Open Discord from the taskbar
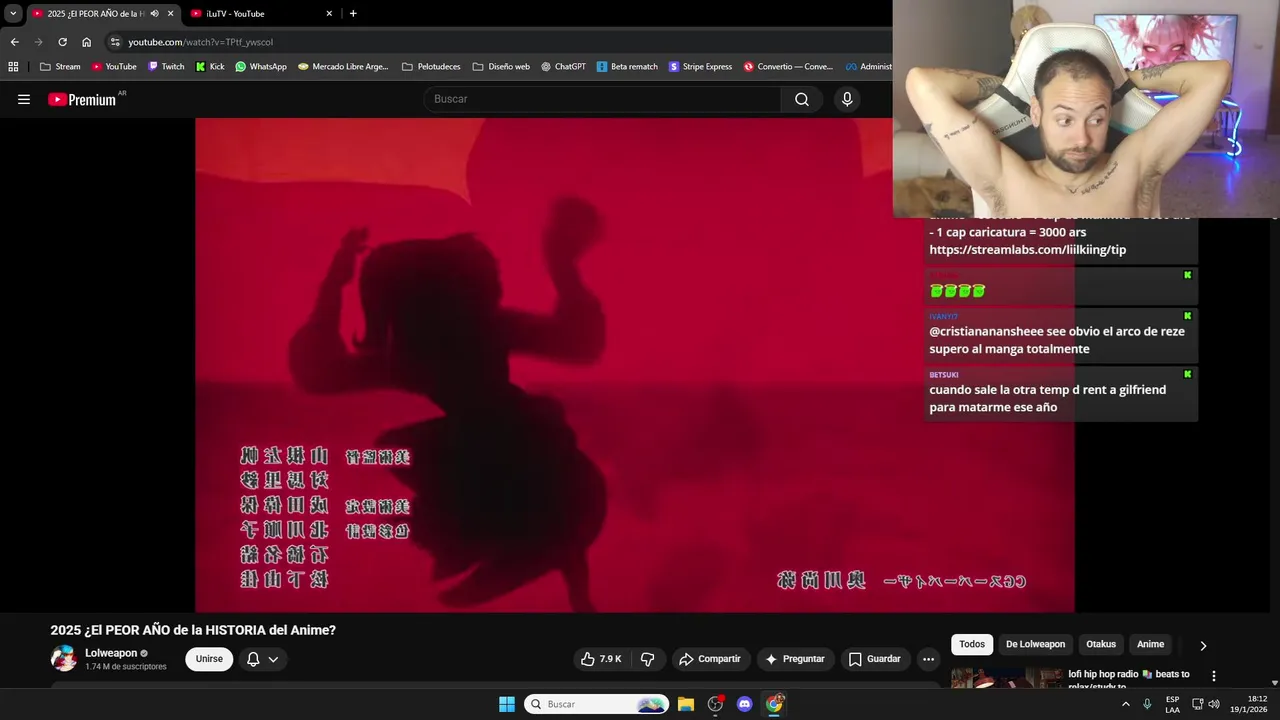Screen dimensions: 1280x720 [744, 704]
